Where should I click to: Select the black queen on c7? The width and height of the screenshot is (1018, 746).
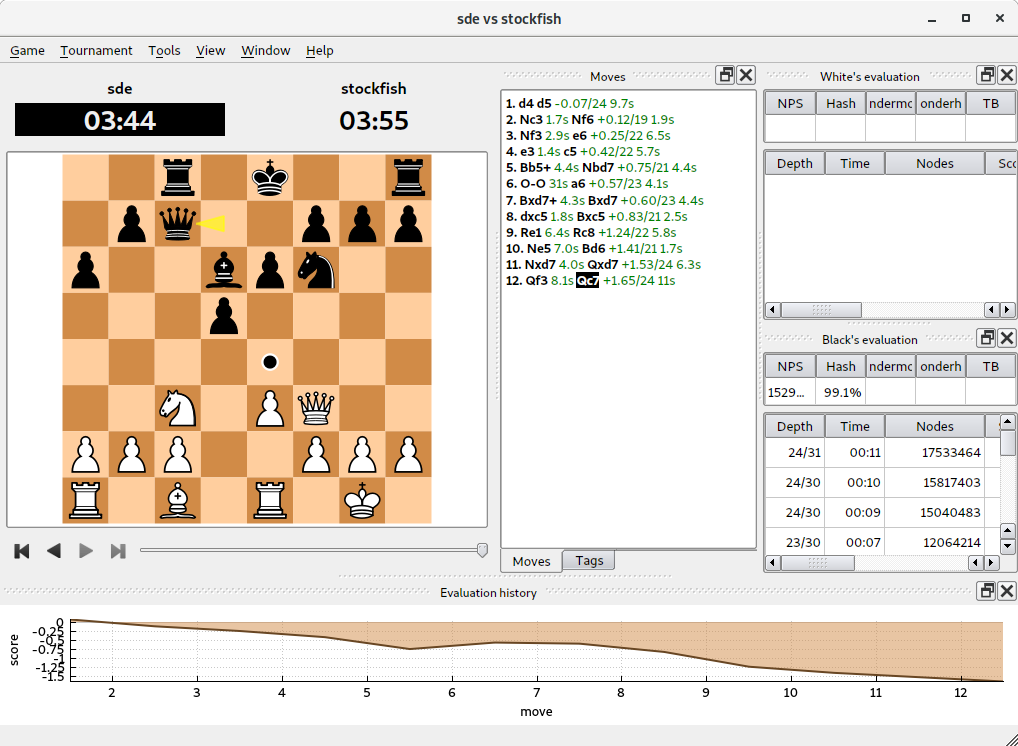(178, 224)
